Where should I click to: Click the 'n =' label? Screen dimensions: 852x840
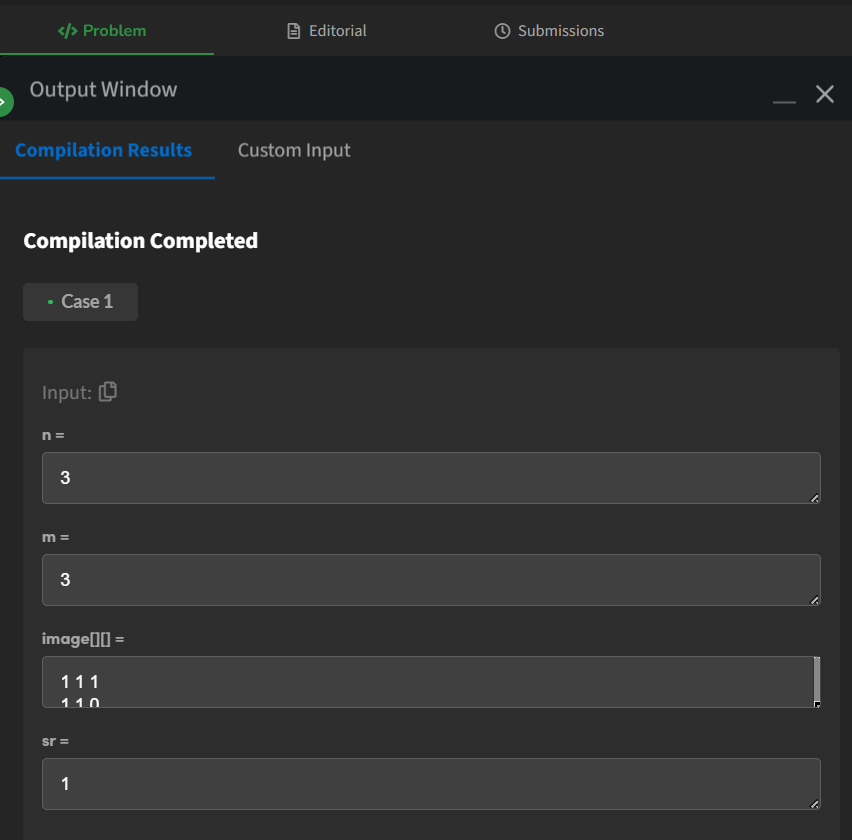pos(53,435)
